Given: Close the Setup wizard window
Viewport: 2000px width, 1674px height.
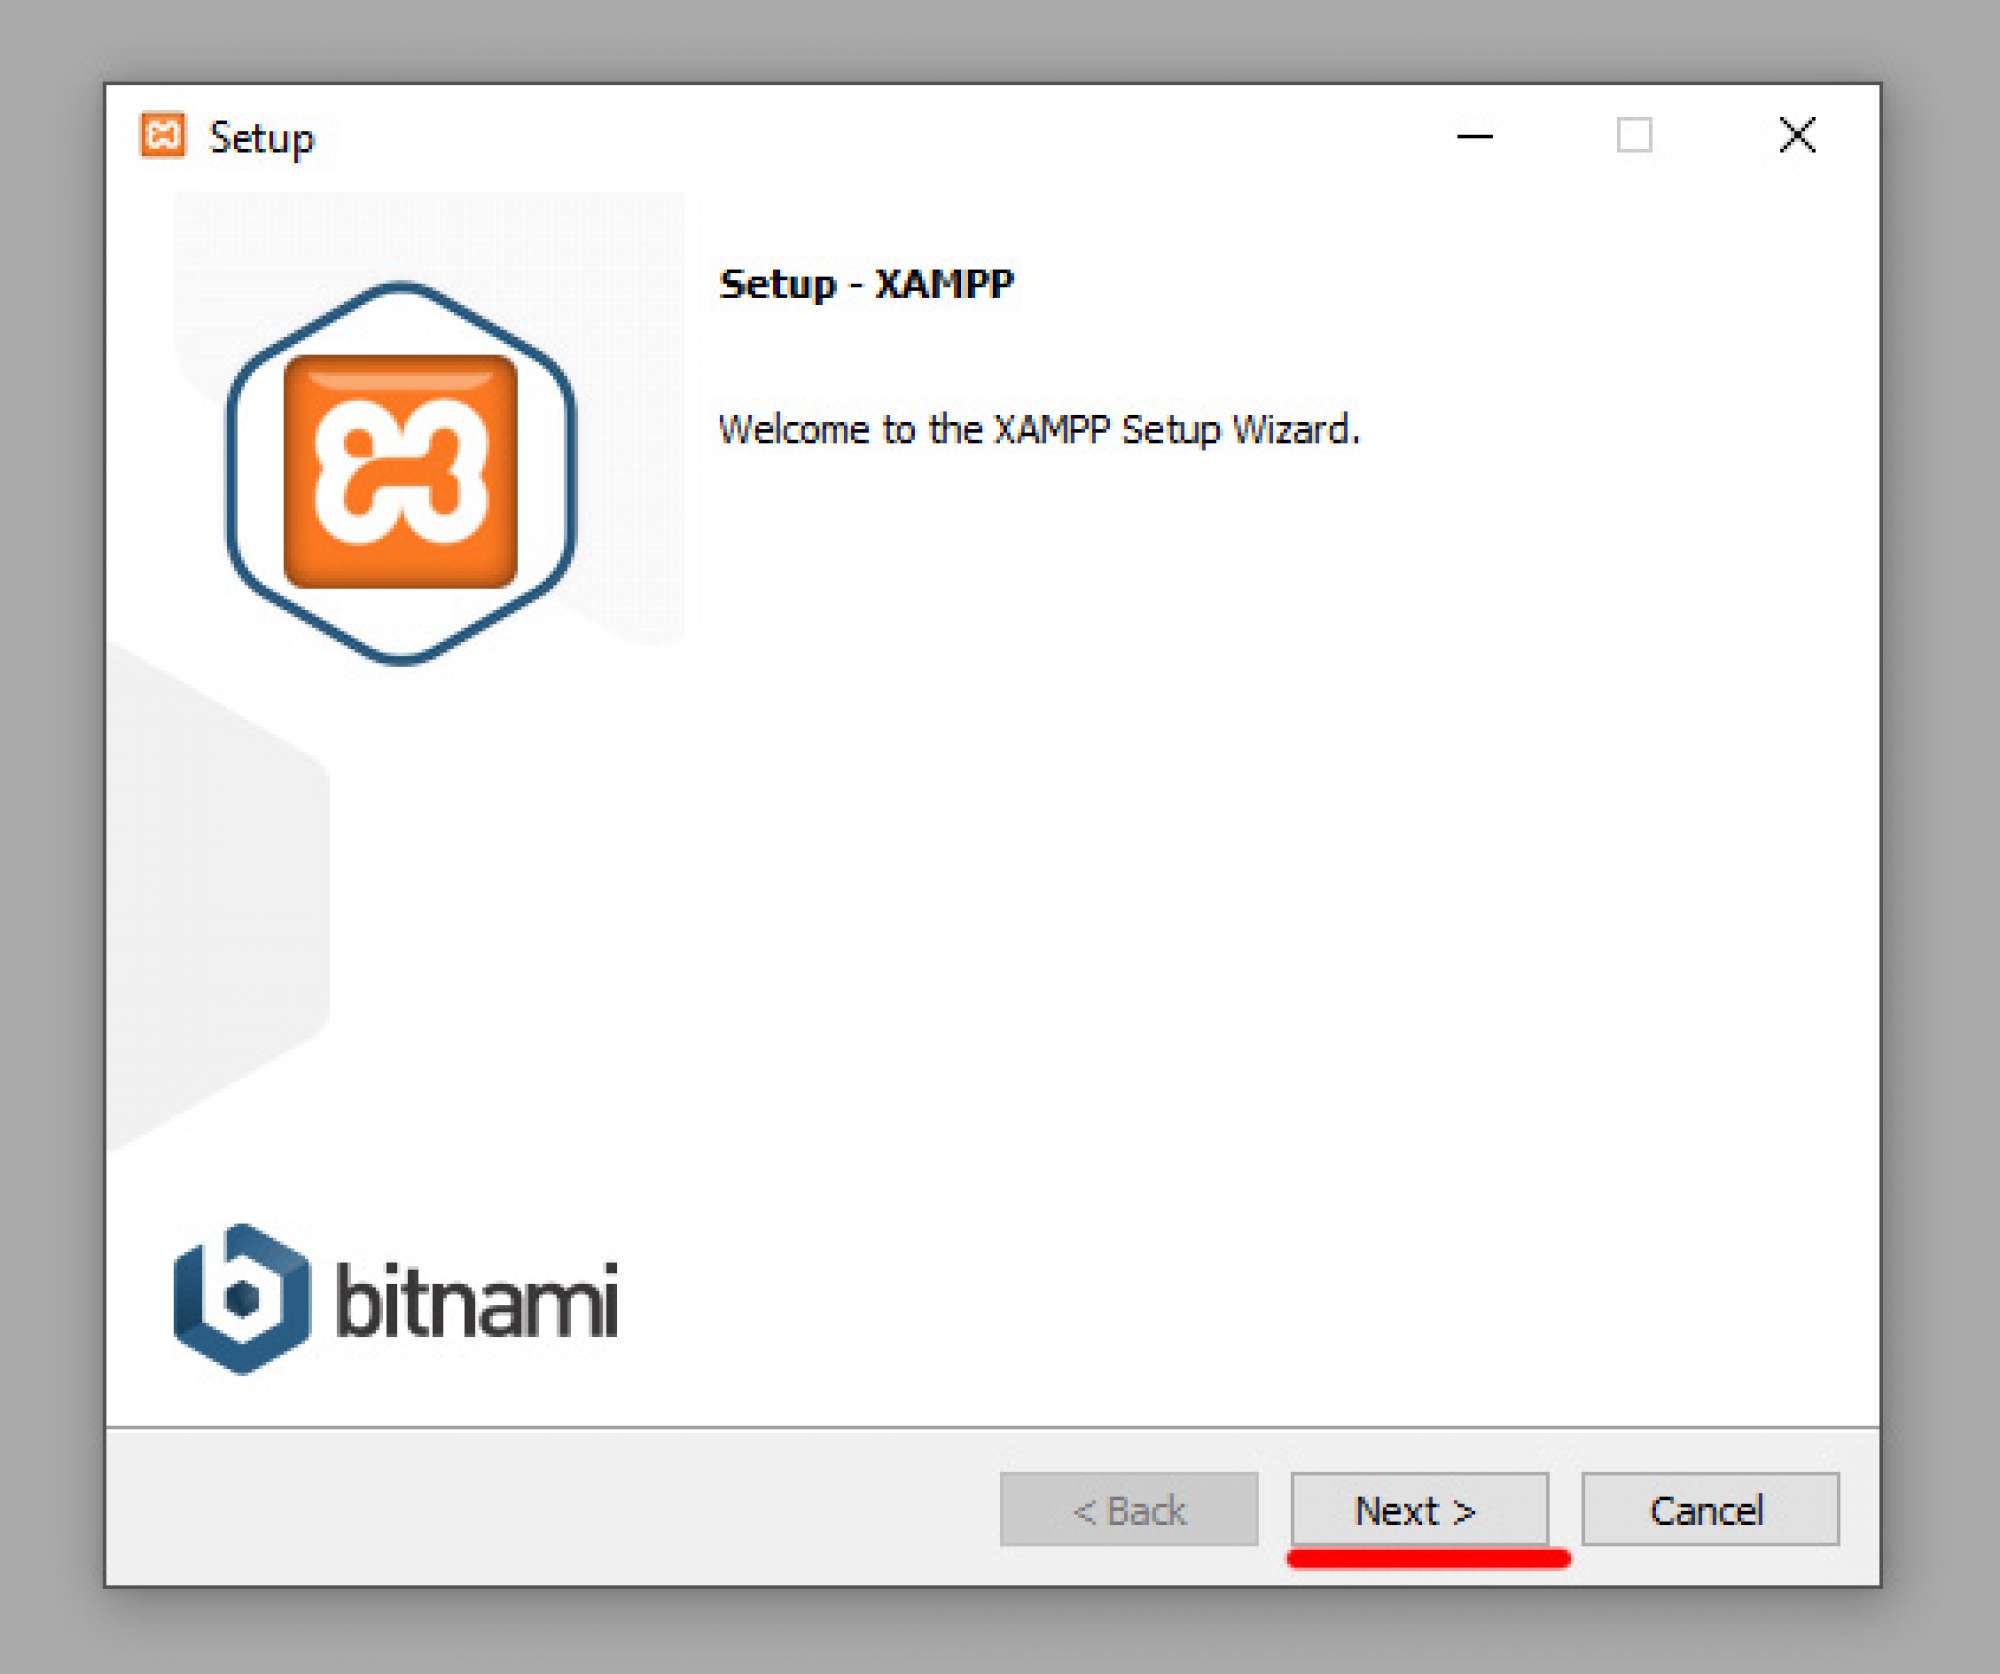Looking at the screenshot, I should [x=1796, y=135].
